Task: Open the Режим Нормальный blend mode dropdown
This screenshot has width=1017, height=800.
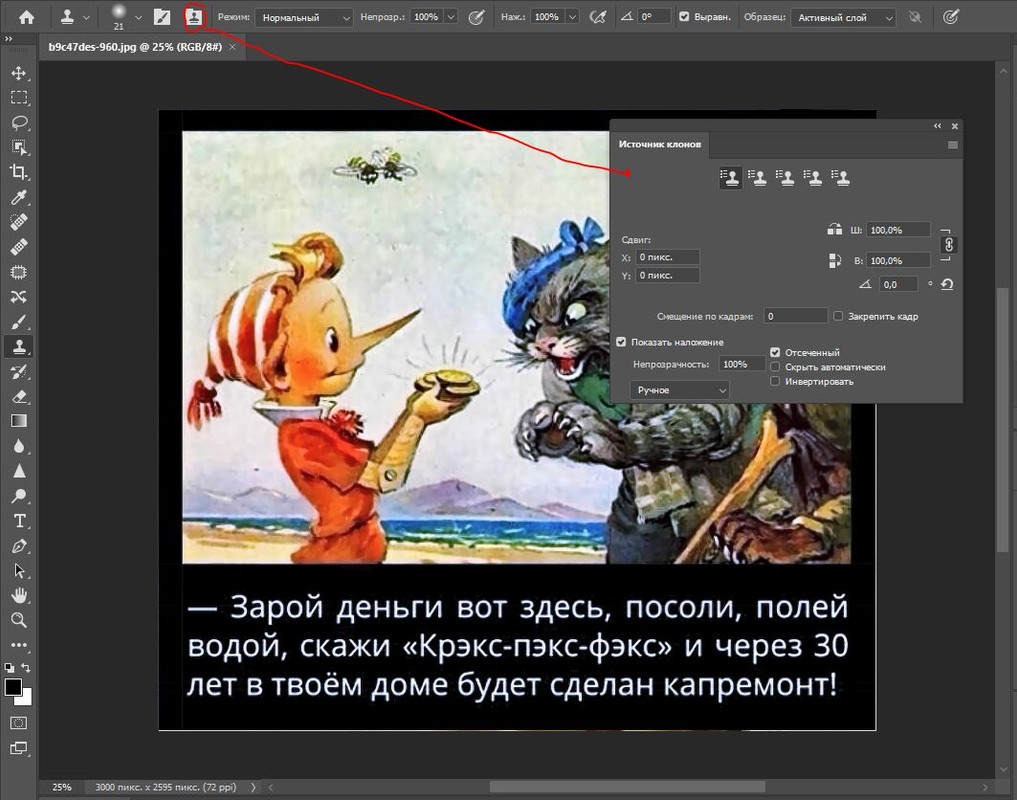Action: click(304, 18)
